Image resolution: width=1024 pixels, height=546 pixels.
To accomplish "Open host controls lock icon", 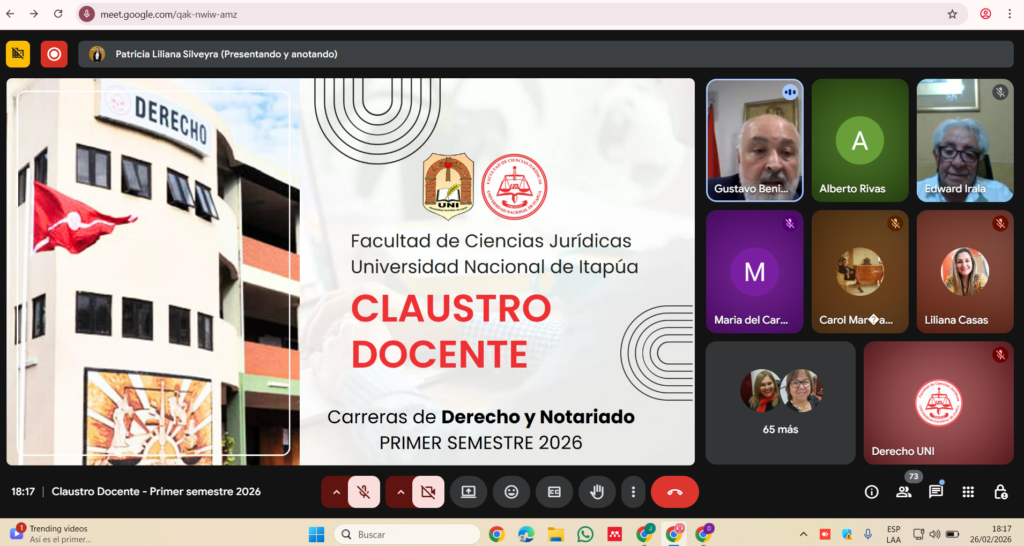I will 1000,492.
